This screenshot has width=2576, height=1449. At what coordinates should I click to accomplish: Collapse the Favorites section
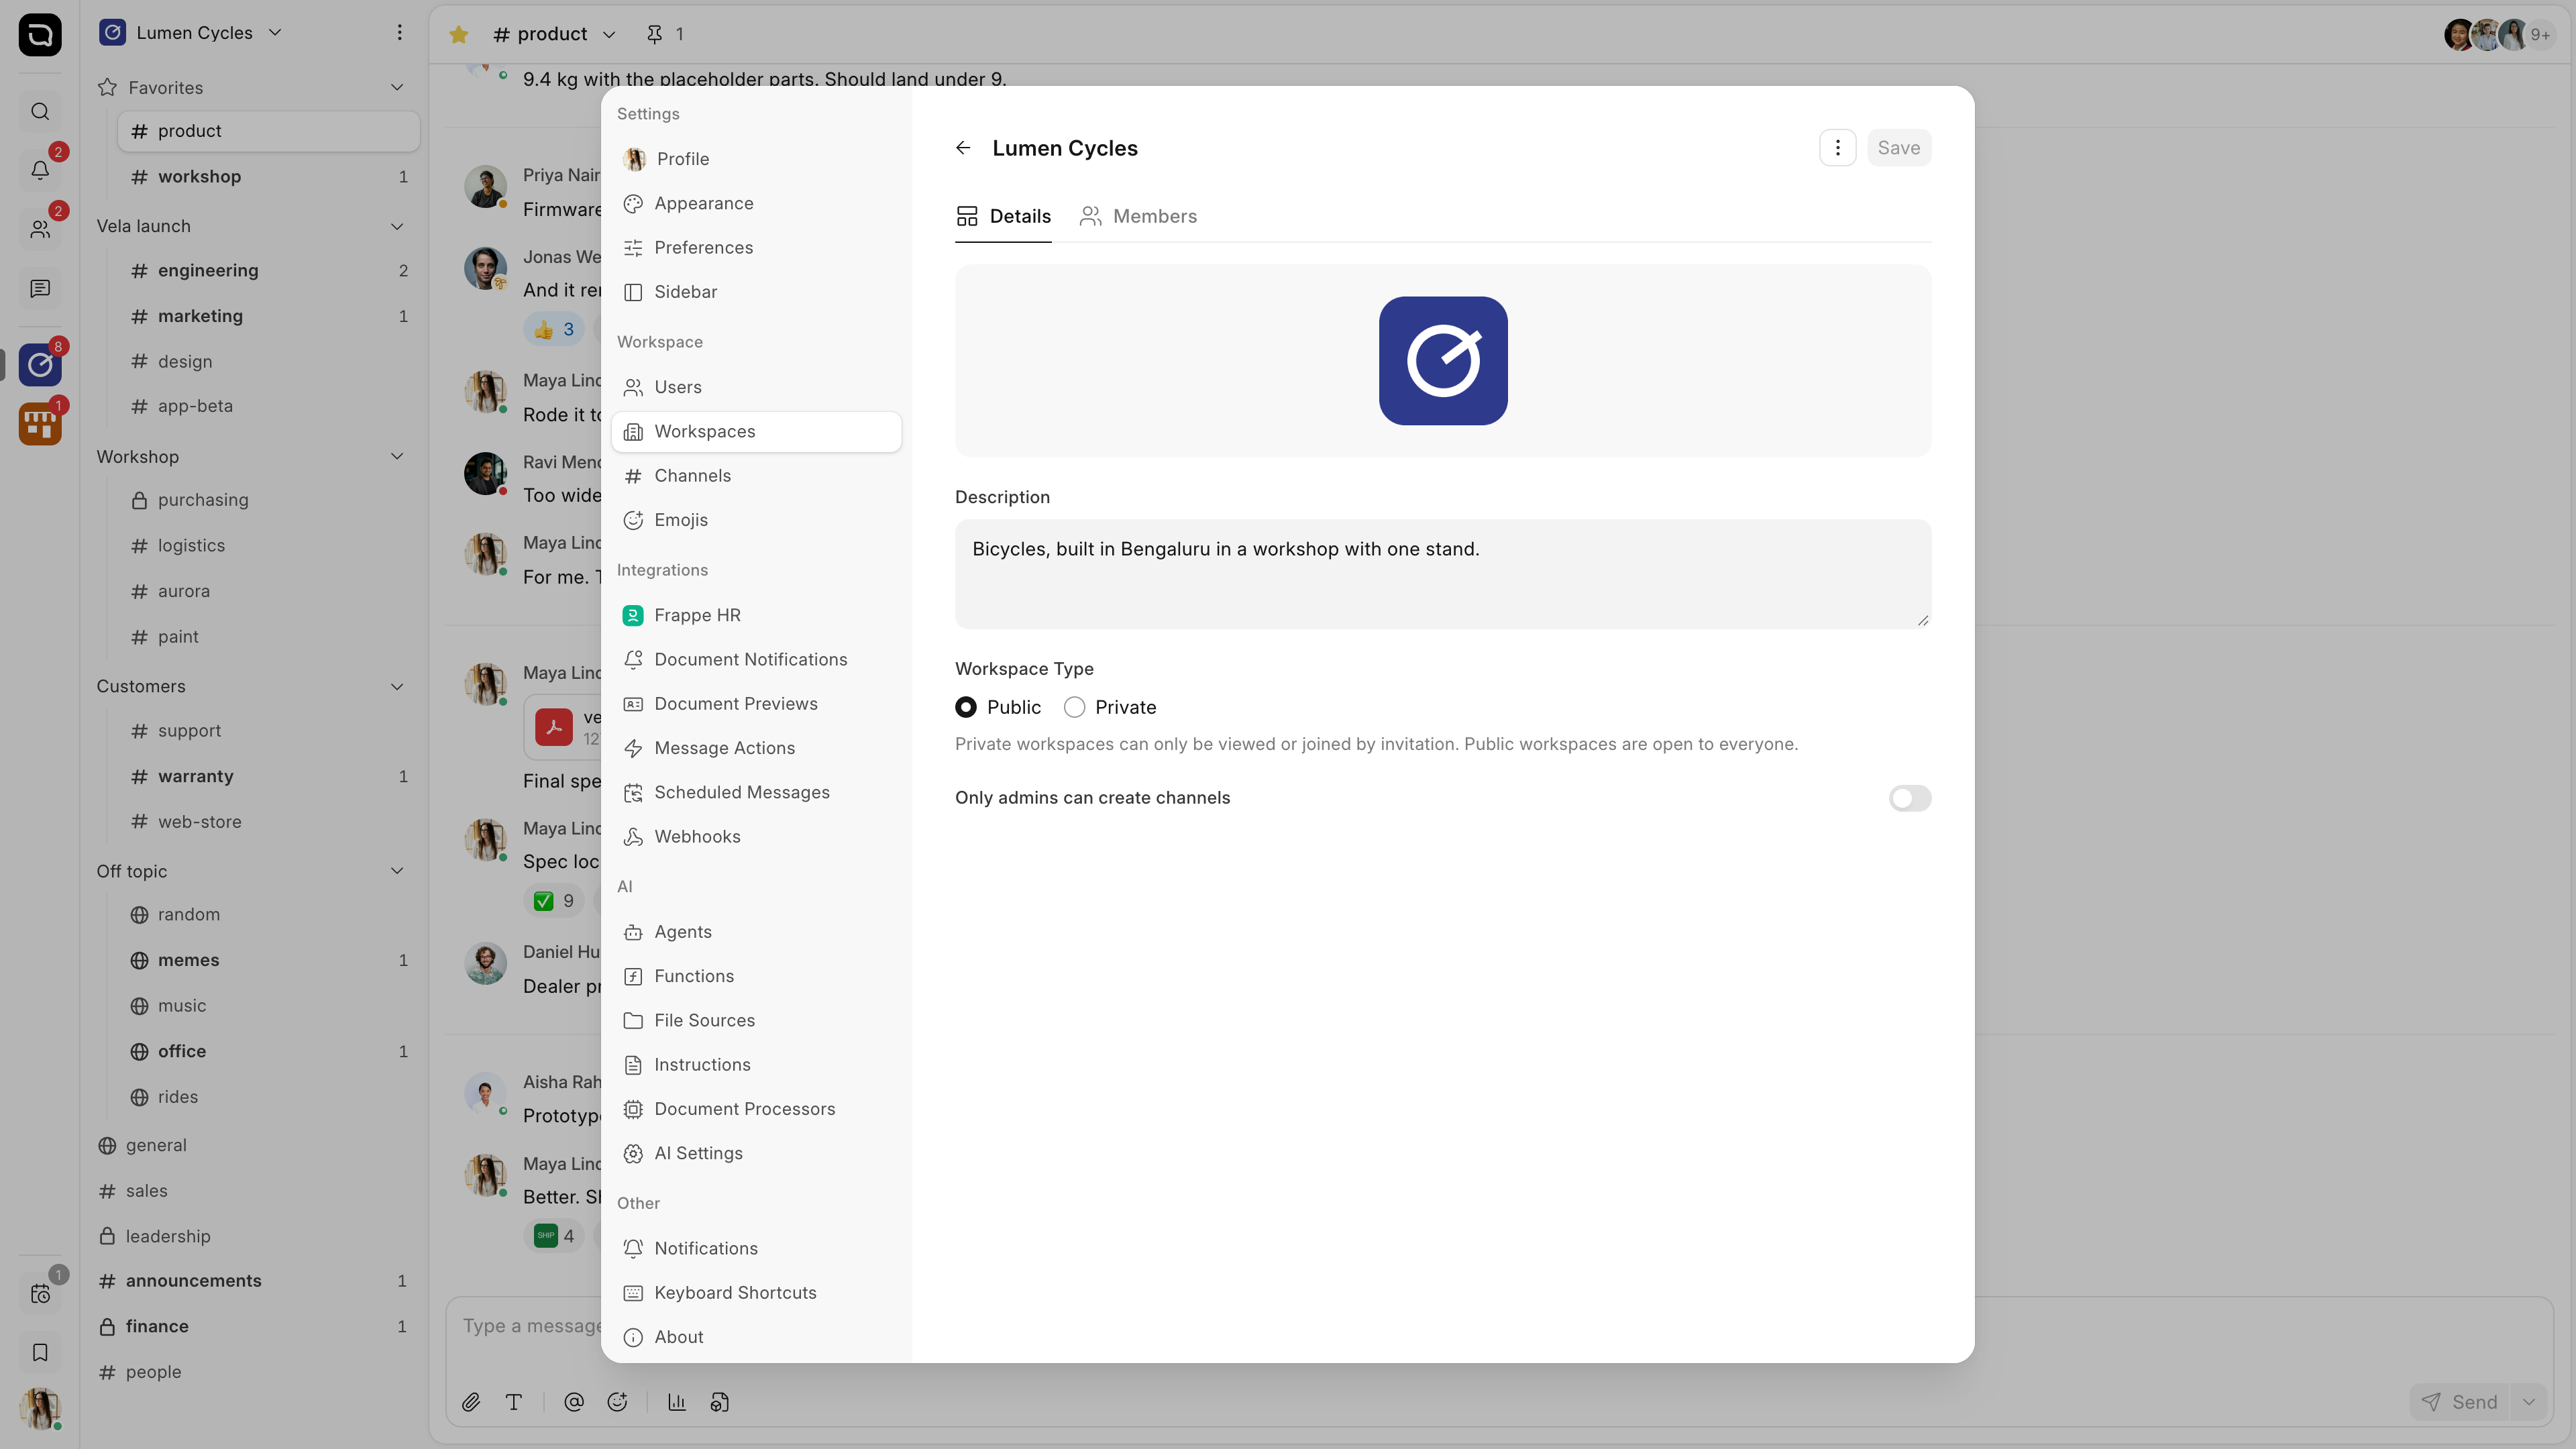(397, 88)
